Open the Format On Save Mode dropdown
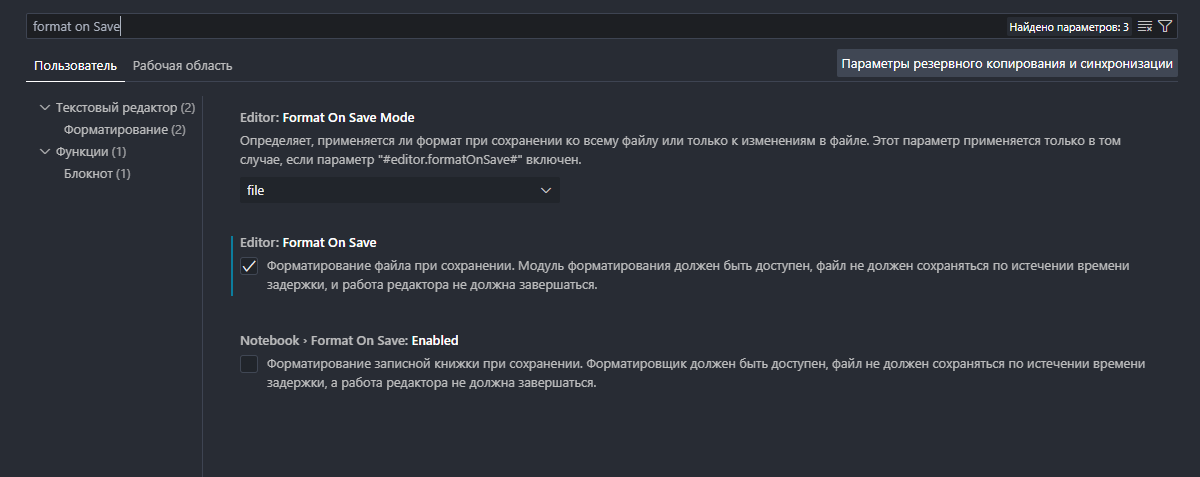The height and width of the screenshot is (477, 1200). click(399, 190)
